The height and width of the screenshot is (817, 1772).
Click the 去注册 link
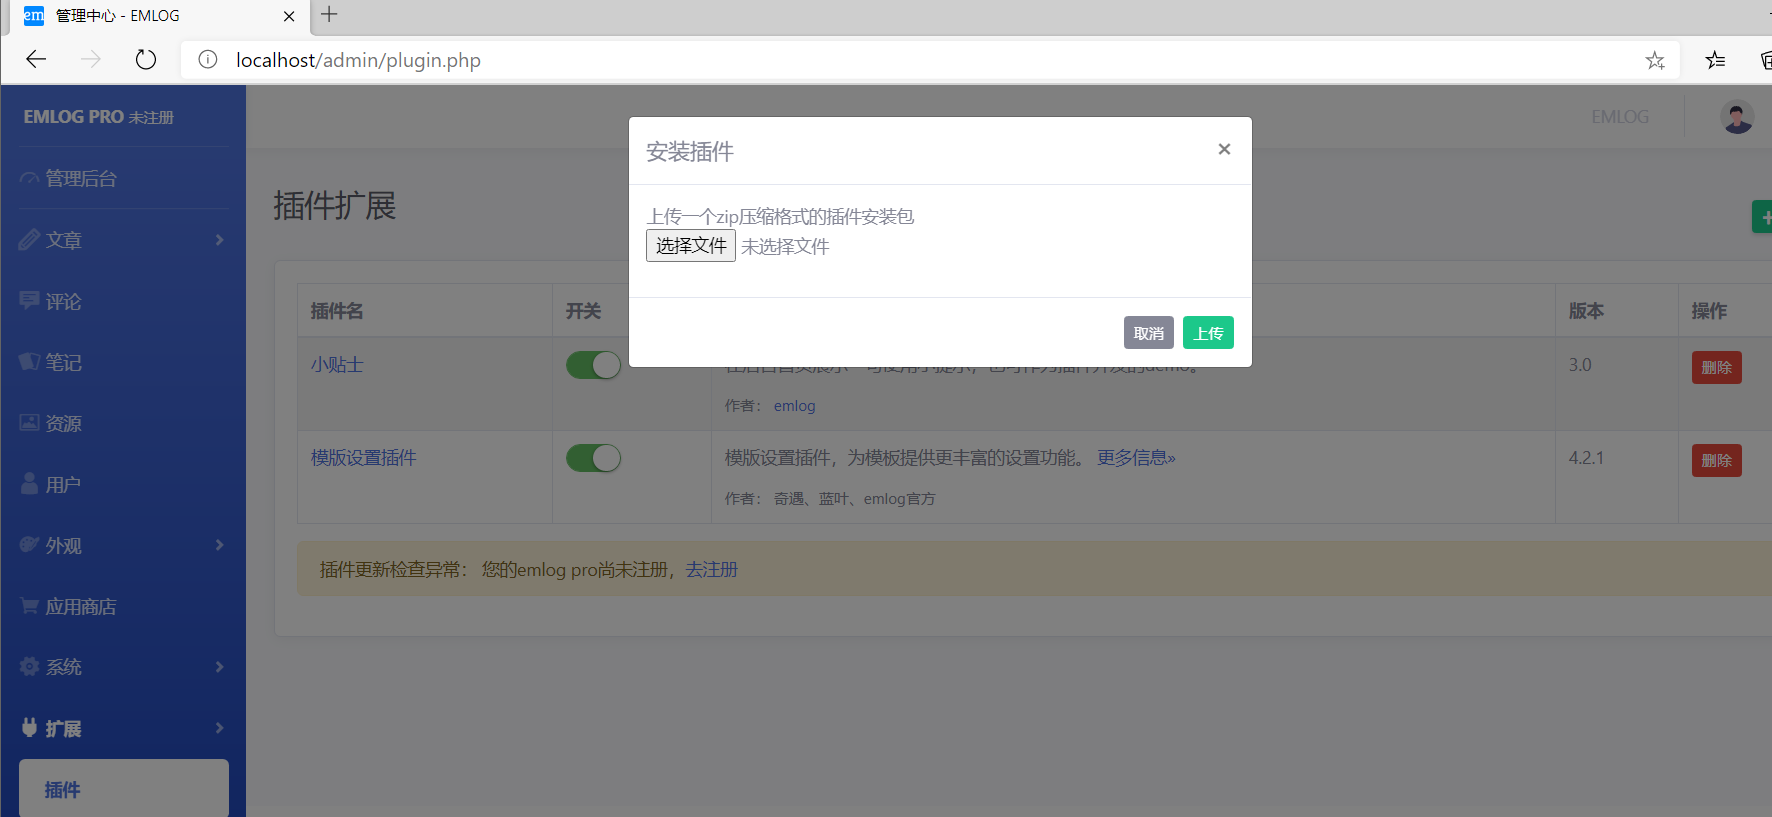[711, 570]
